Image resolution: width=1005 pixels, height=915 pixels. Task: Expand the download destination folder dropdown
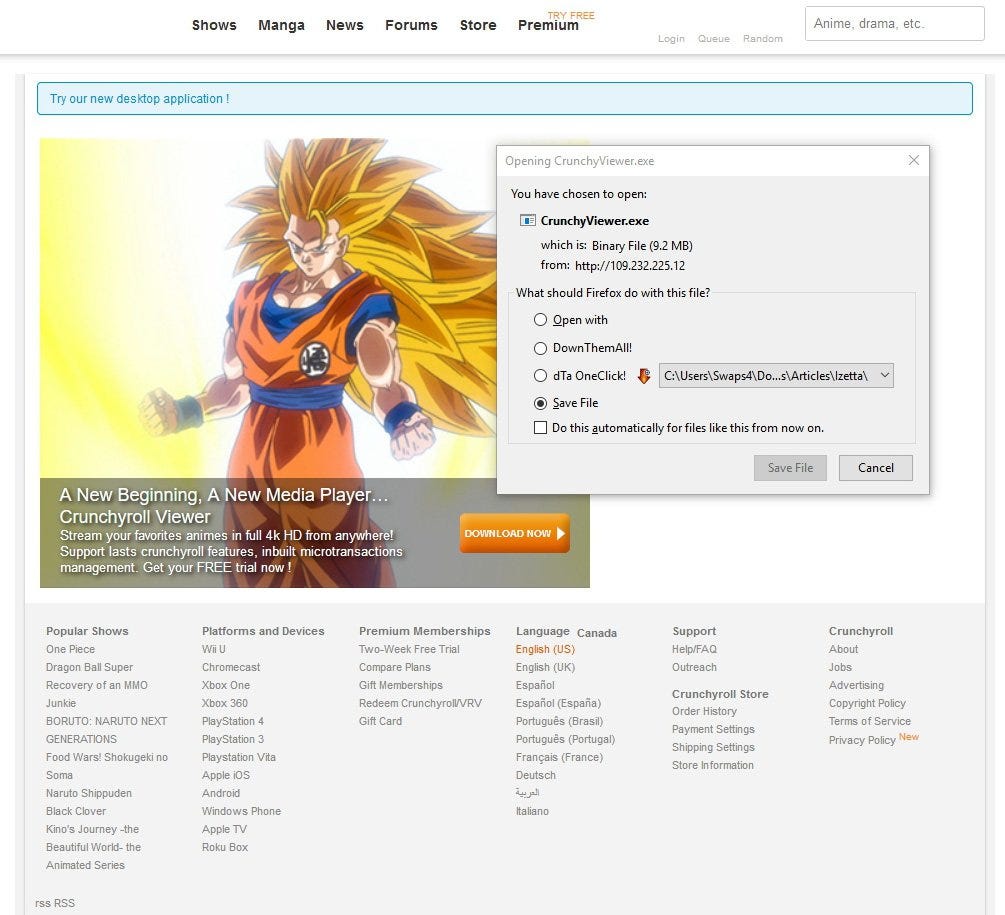(x=884, y=375)
